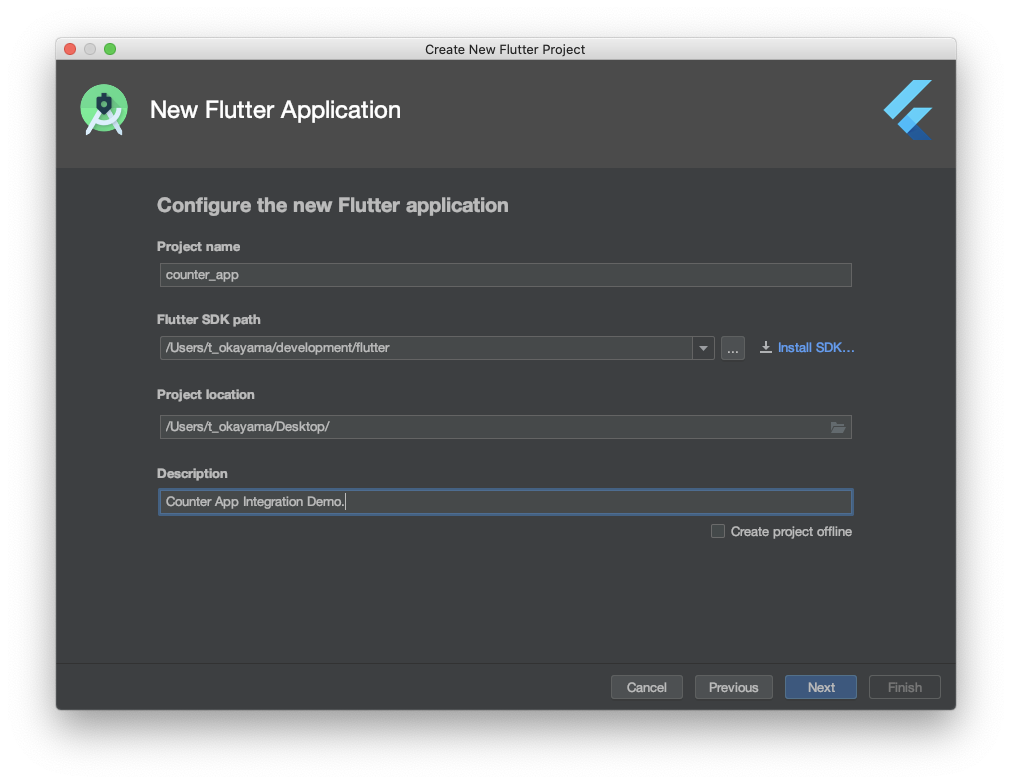Click the Flutter logo icon
This screenshot has height=784, width=1012.
908,110
